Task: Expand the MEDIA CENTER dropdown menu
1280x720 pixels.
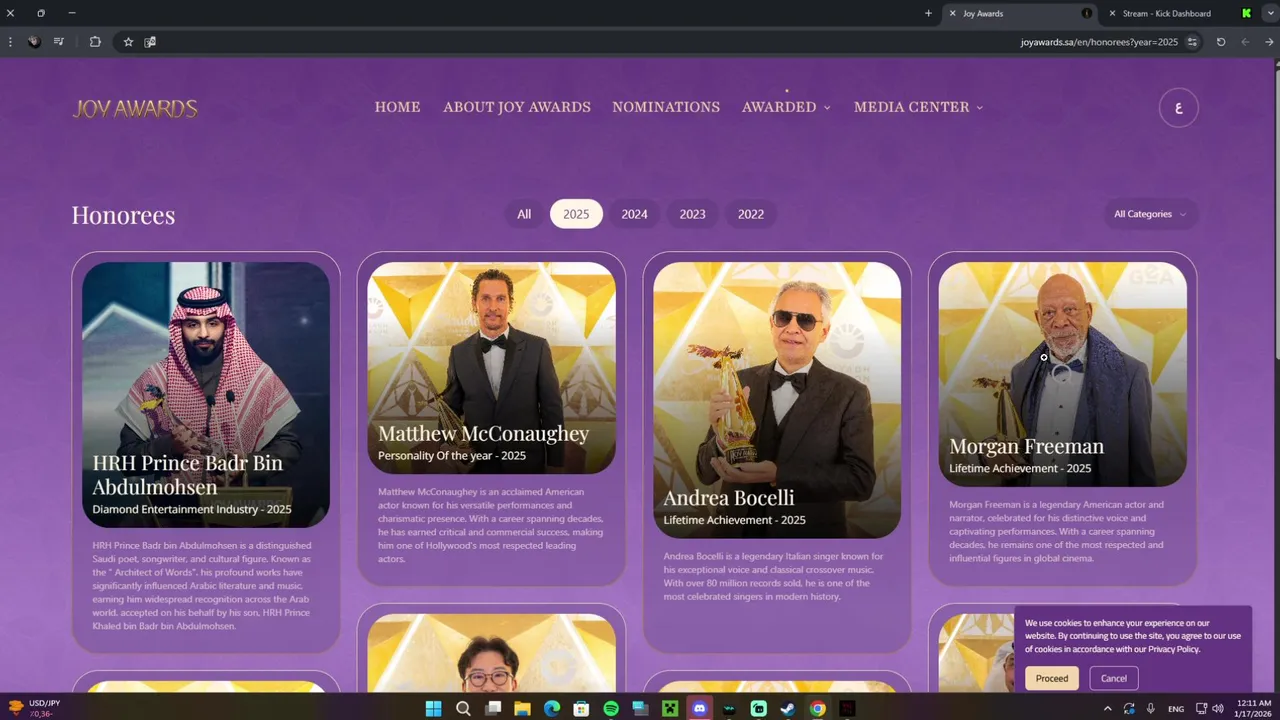Action: pos(918,107)
